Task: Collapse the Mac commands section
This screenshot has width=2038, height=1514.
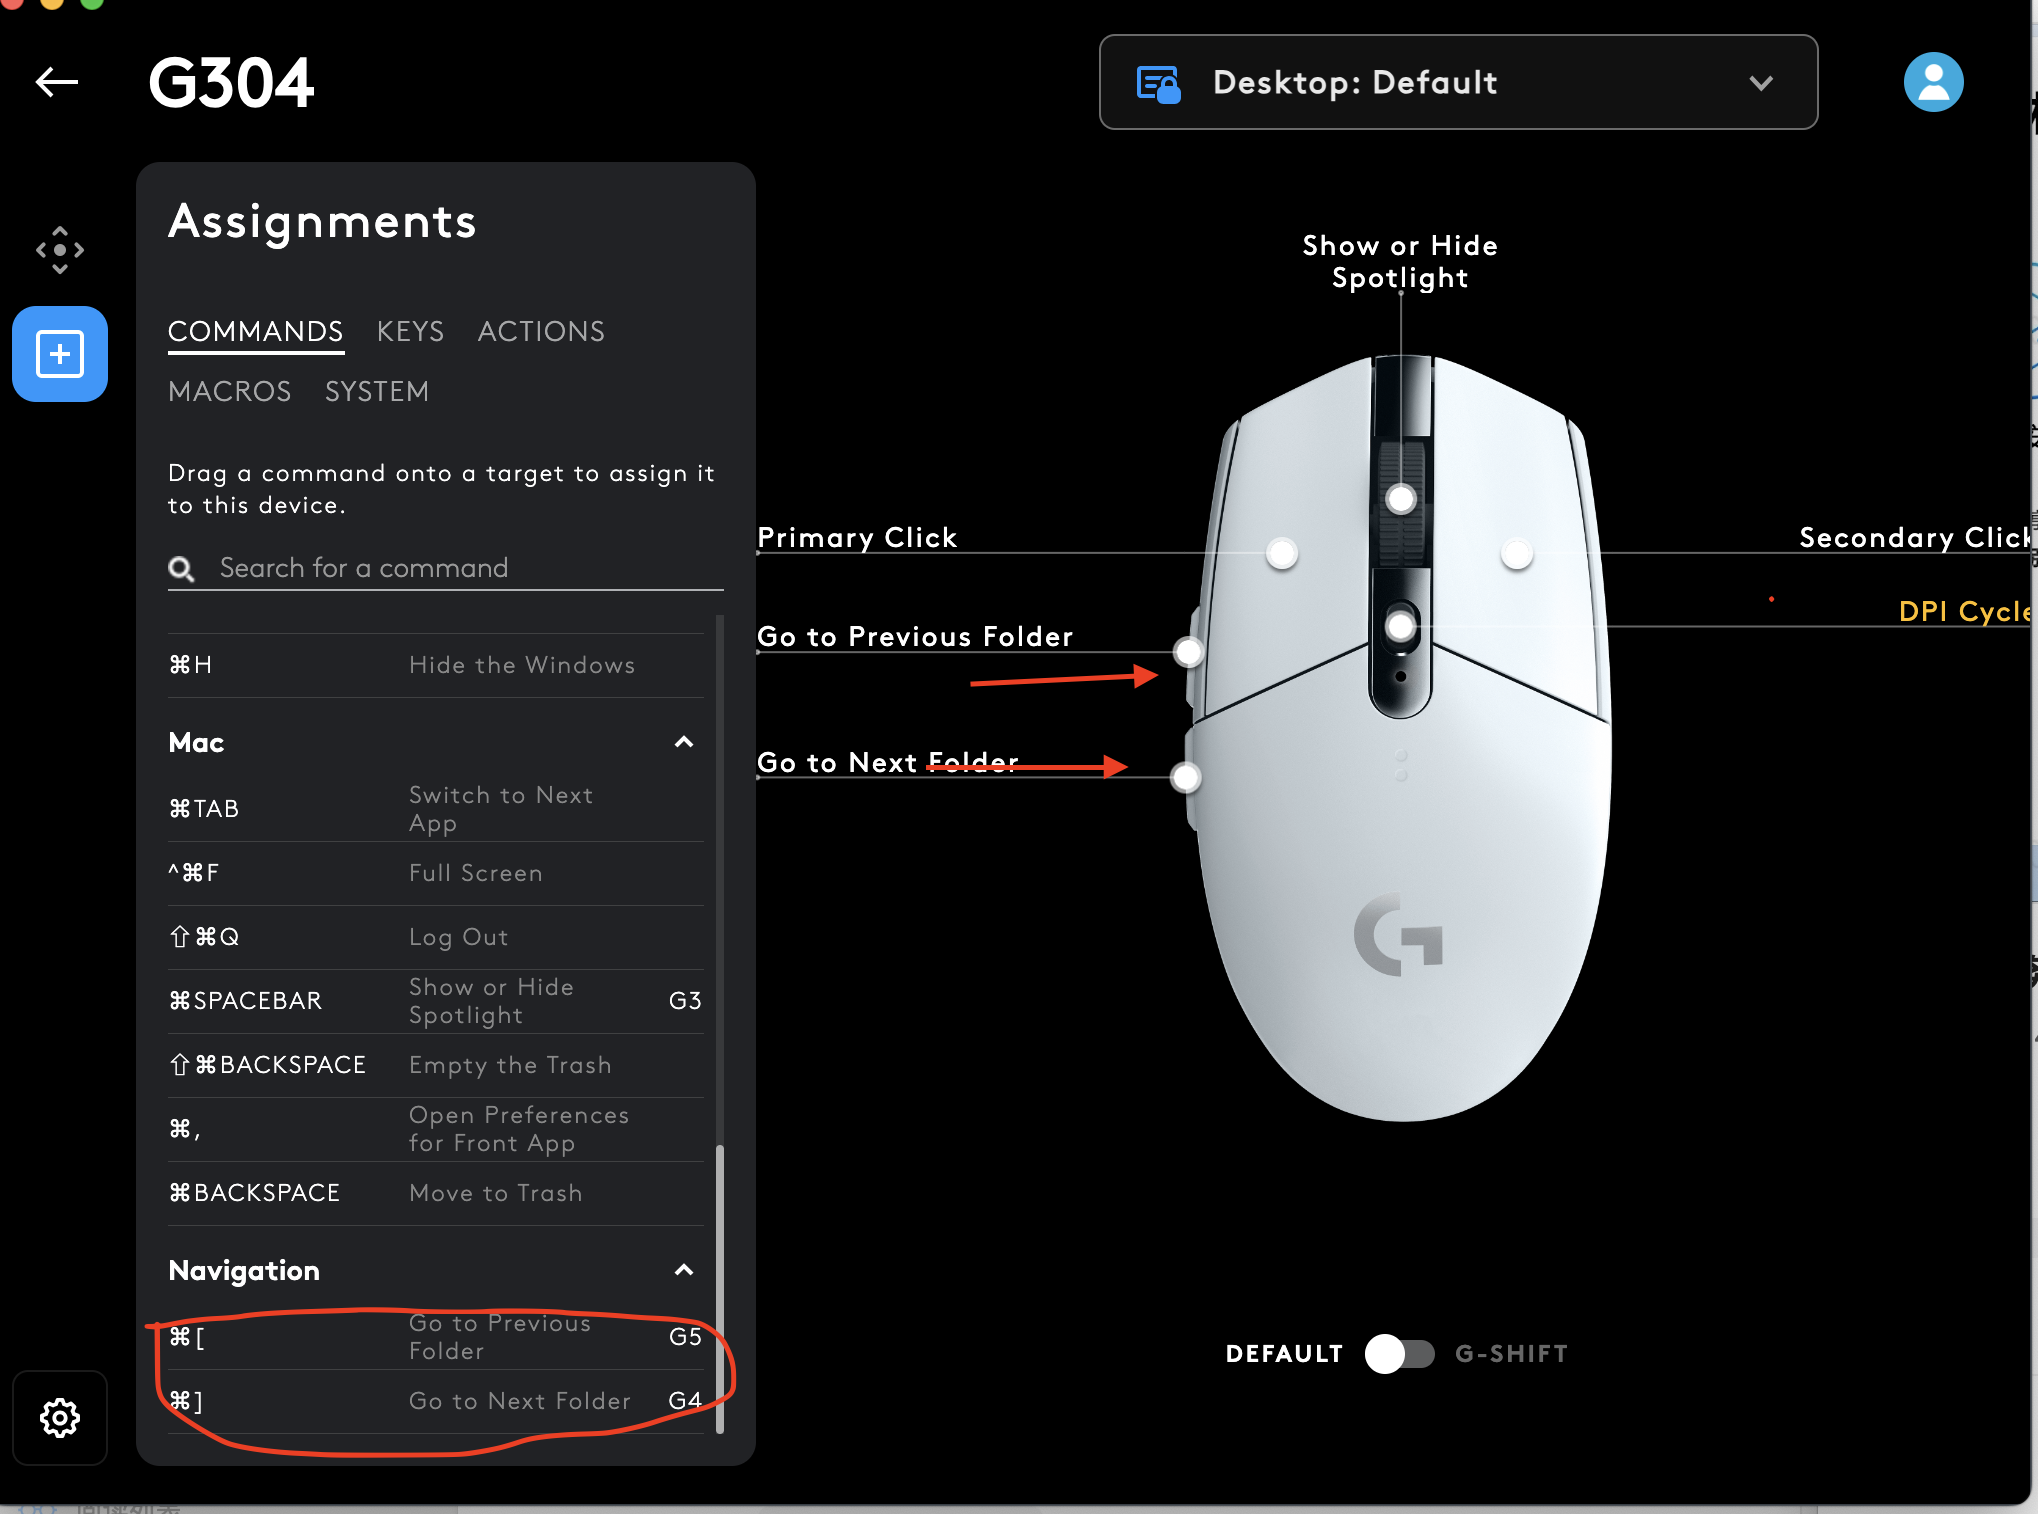Action: pyautogui.click(x=684, y=742)
